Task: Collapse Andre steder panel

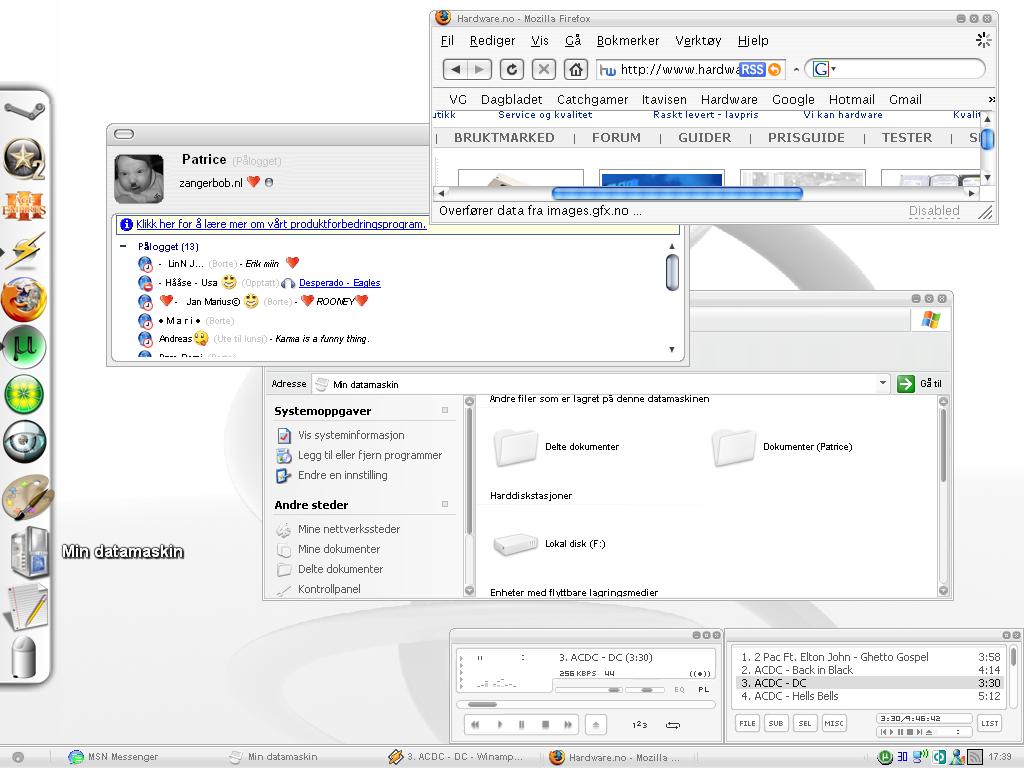Action: [x=445, y=504]
